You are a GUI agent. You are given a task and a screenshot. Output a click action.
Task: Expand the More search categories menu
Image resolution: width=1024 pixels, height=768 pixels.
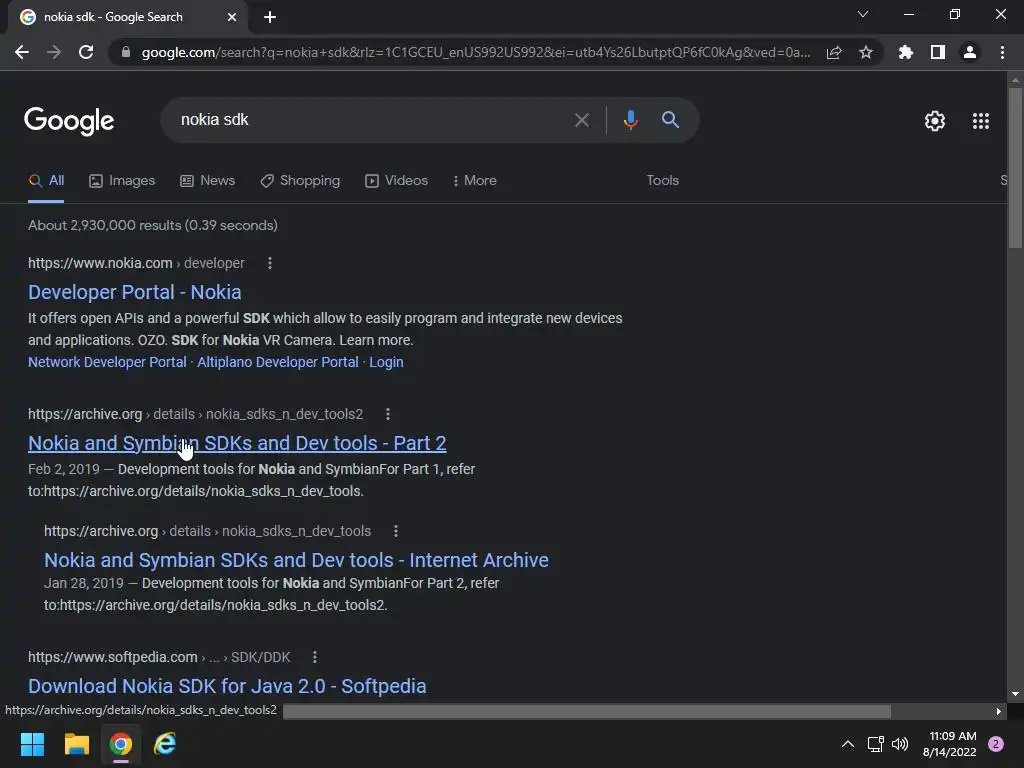click(x=475, y=181)
